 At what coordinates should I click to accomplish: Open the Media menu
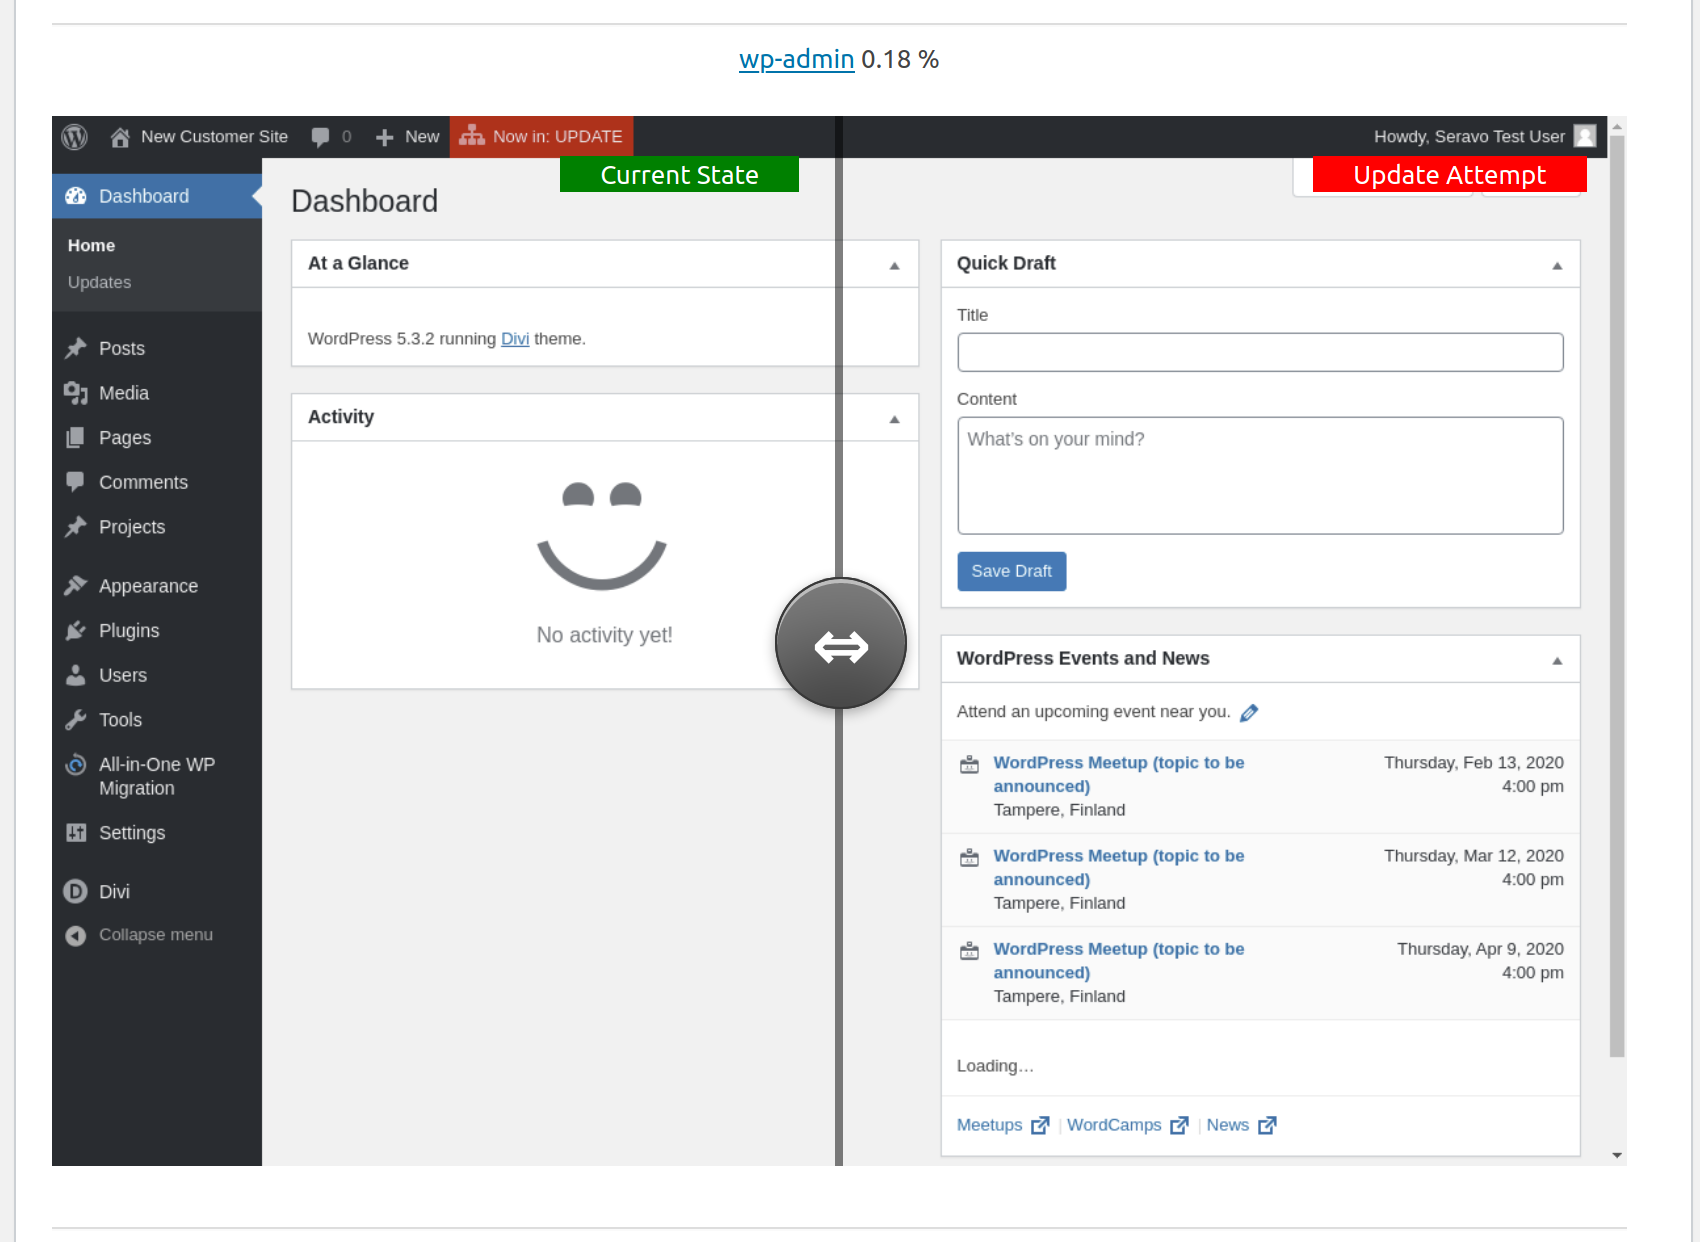(157, 393)
